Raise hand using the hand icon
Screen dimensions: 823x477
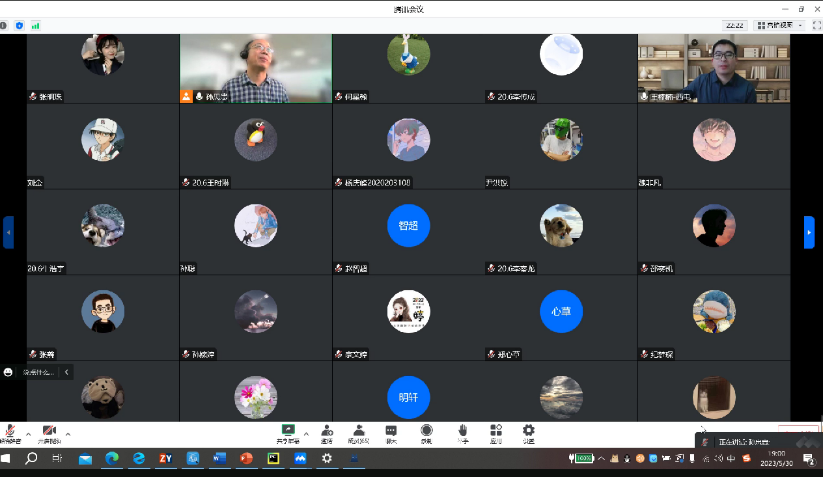pos(462,432)
